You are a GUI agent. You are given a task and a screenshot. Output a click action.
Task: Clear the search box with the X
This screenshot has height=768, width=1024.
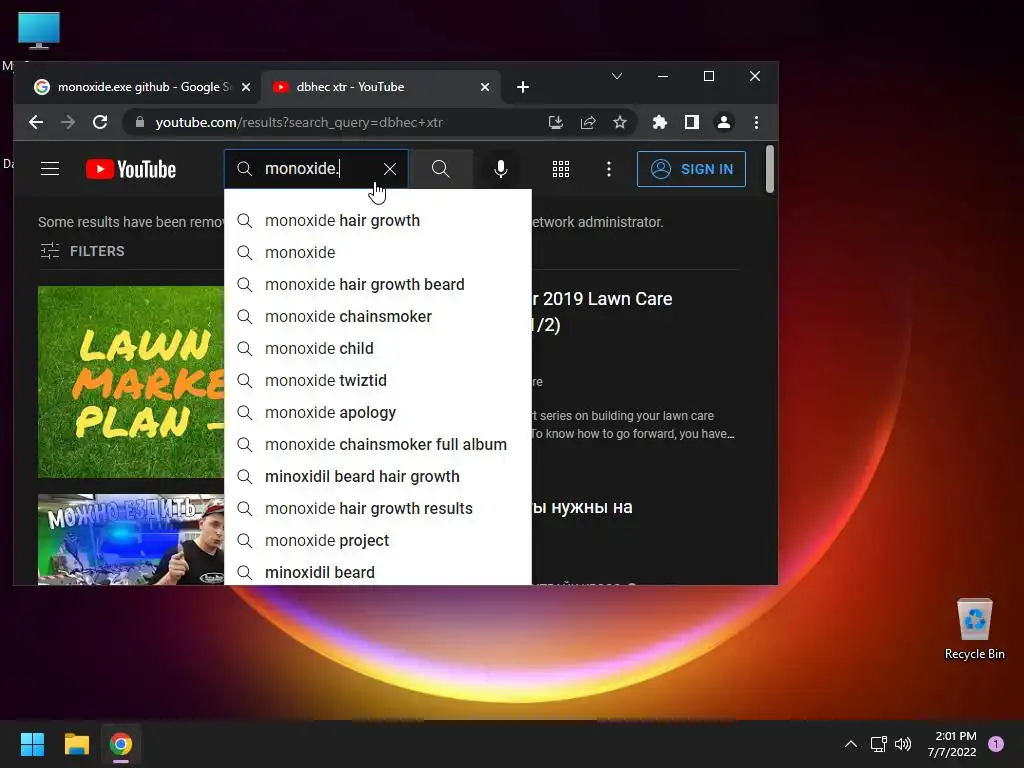point(390,169)
